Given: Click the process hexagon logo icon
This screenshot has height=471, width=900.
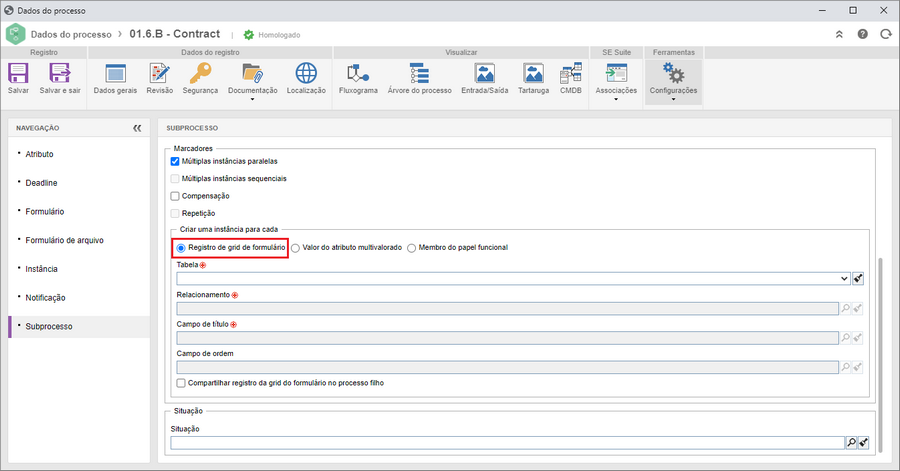Looking at the screenshot, I should (x=15, y=34).
